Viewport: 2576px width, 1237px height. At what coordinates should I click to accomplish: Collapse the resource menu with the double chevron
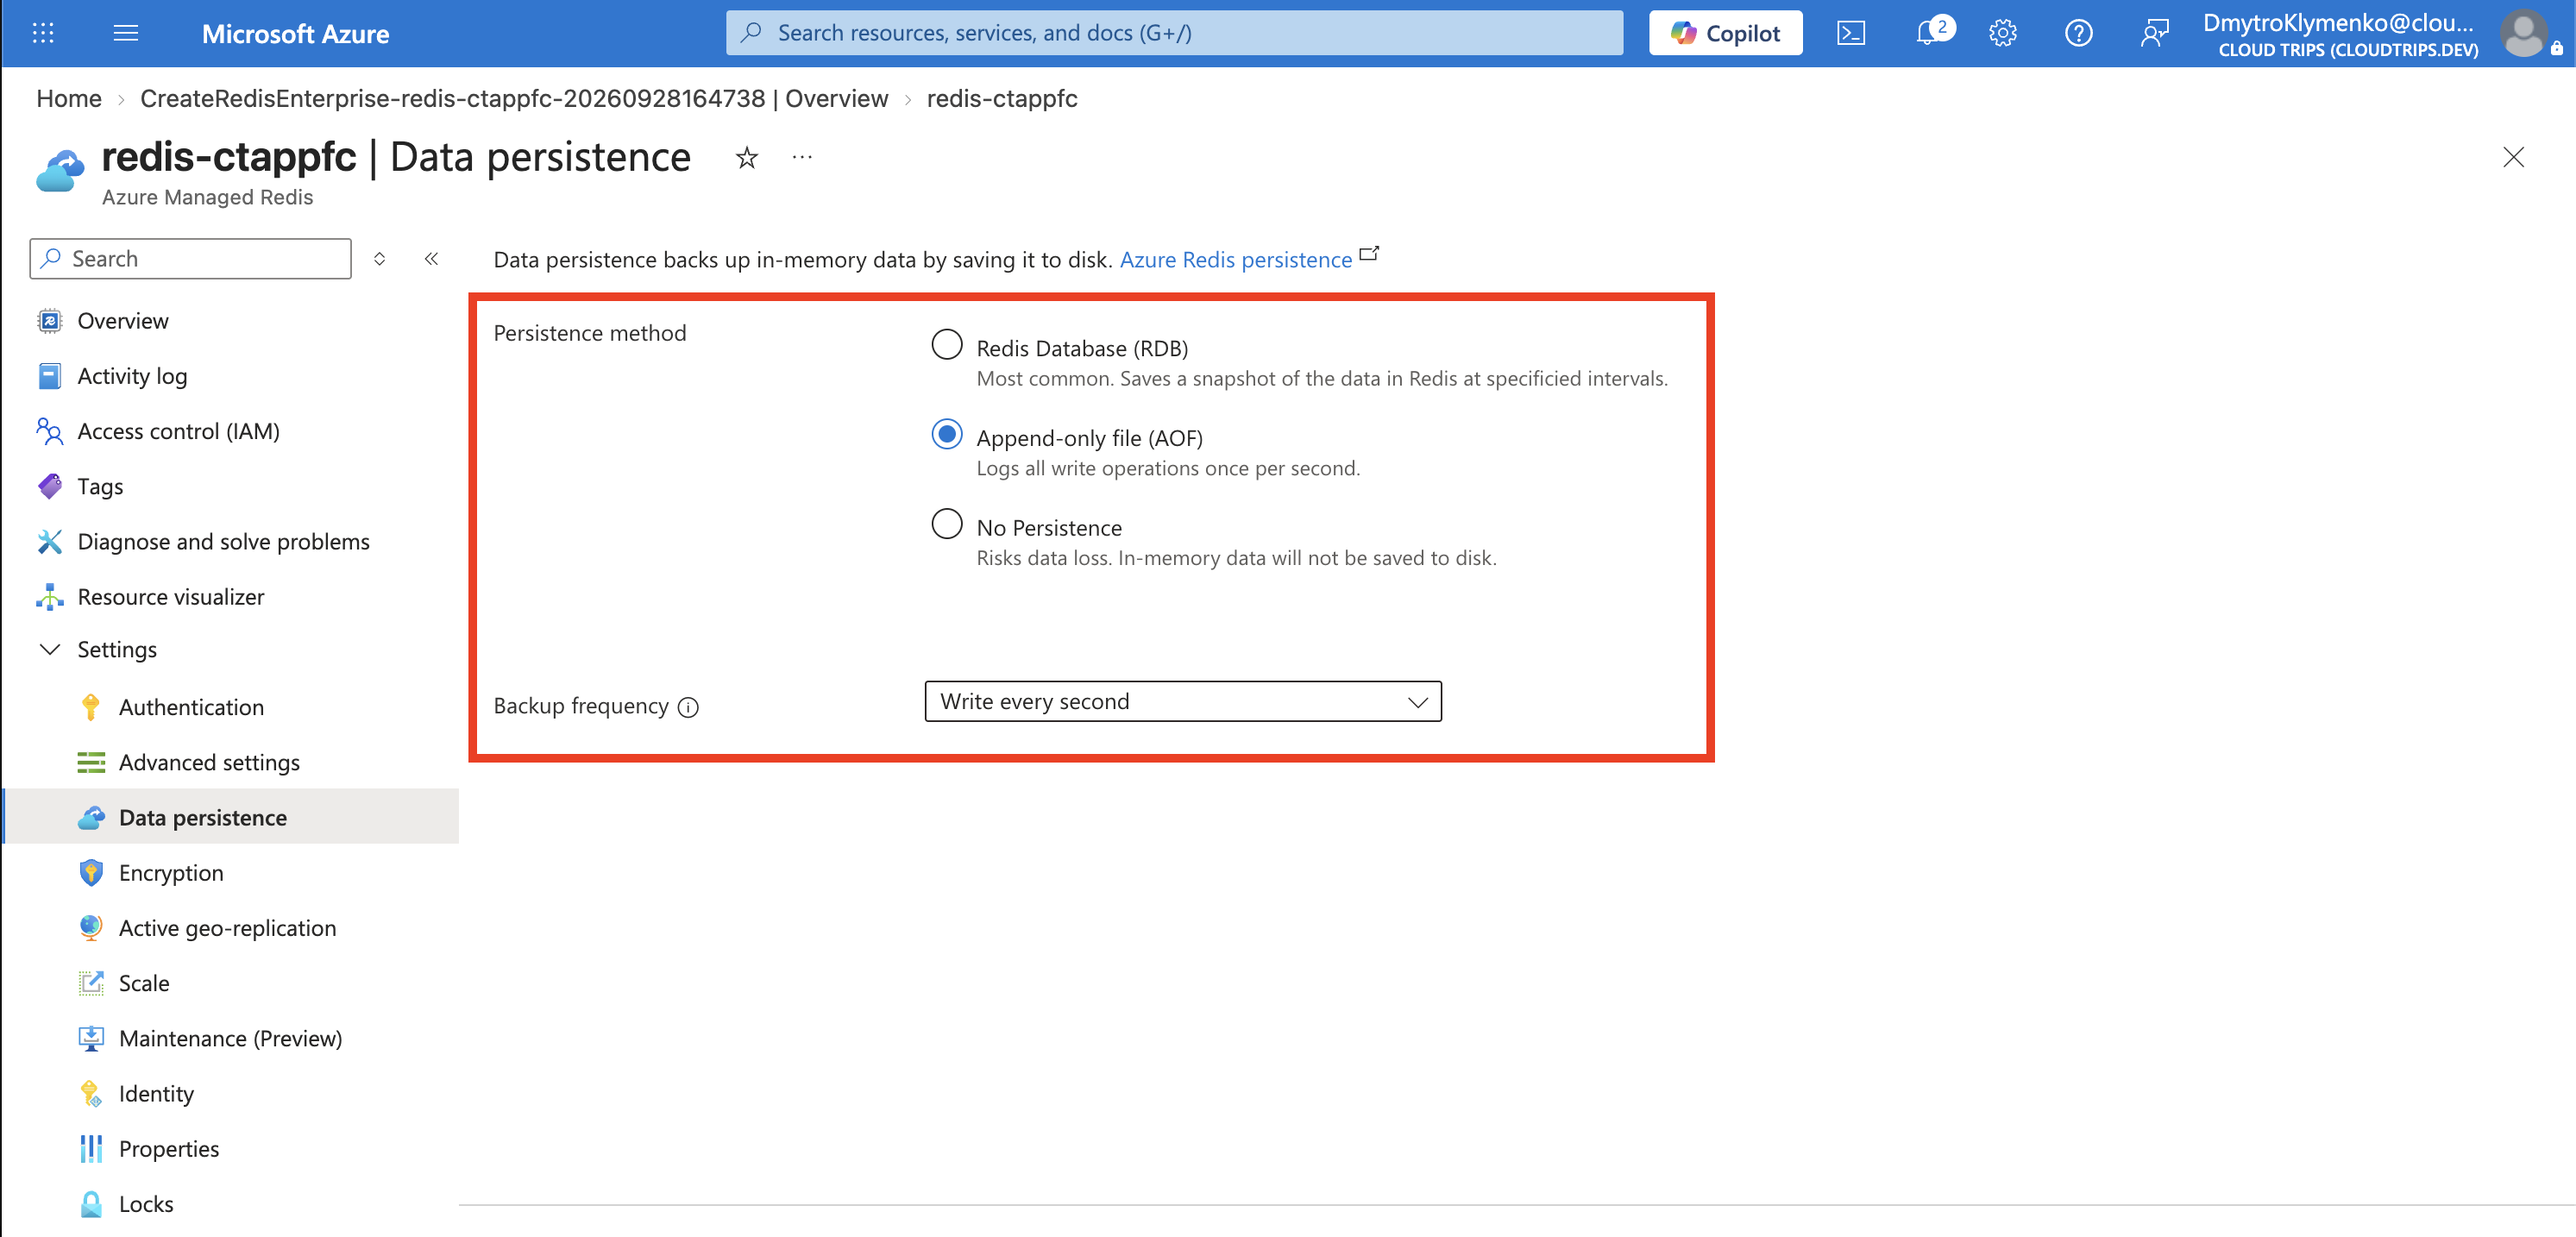click(x=431, y=259)
